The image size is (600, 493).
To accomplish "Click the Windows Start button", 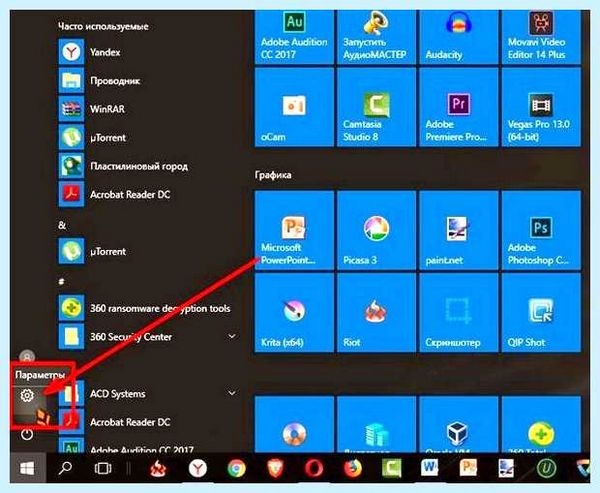I will (27, 468).
